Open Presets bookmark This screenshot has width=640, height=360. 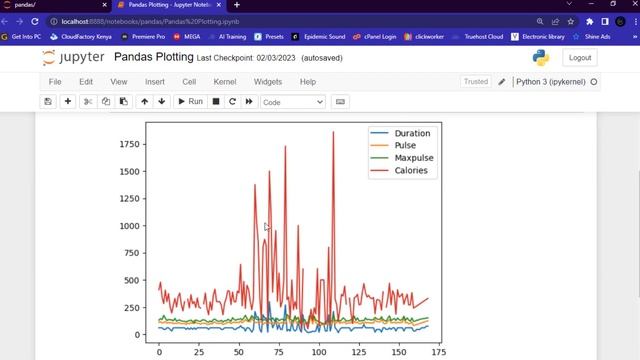pyautogui.click(x=269, y=37)
